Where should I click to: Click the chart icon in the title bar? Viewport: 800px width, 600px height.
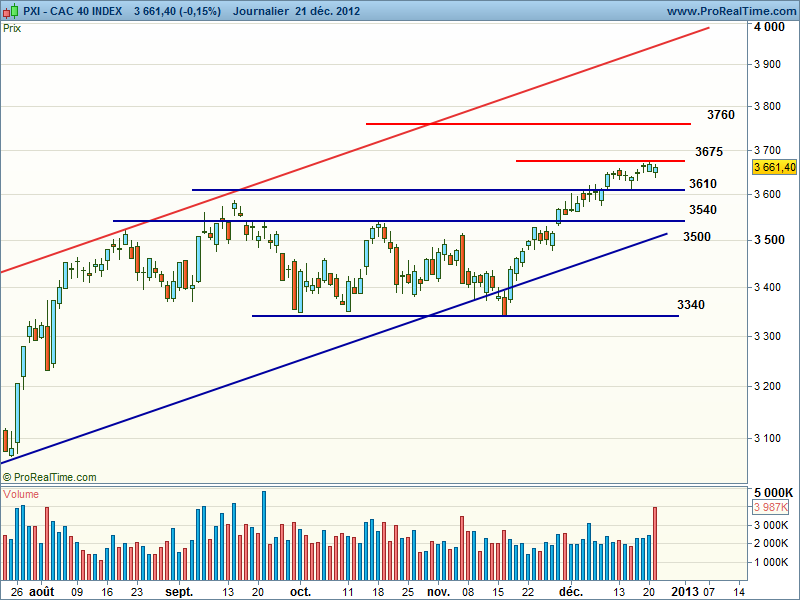pyautogui.click(x=8, y=10)
